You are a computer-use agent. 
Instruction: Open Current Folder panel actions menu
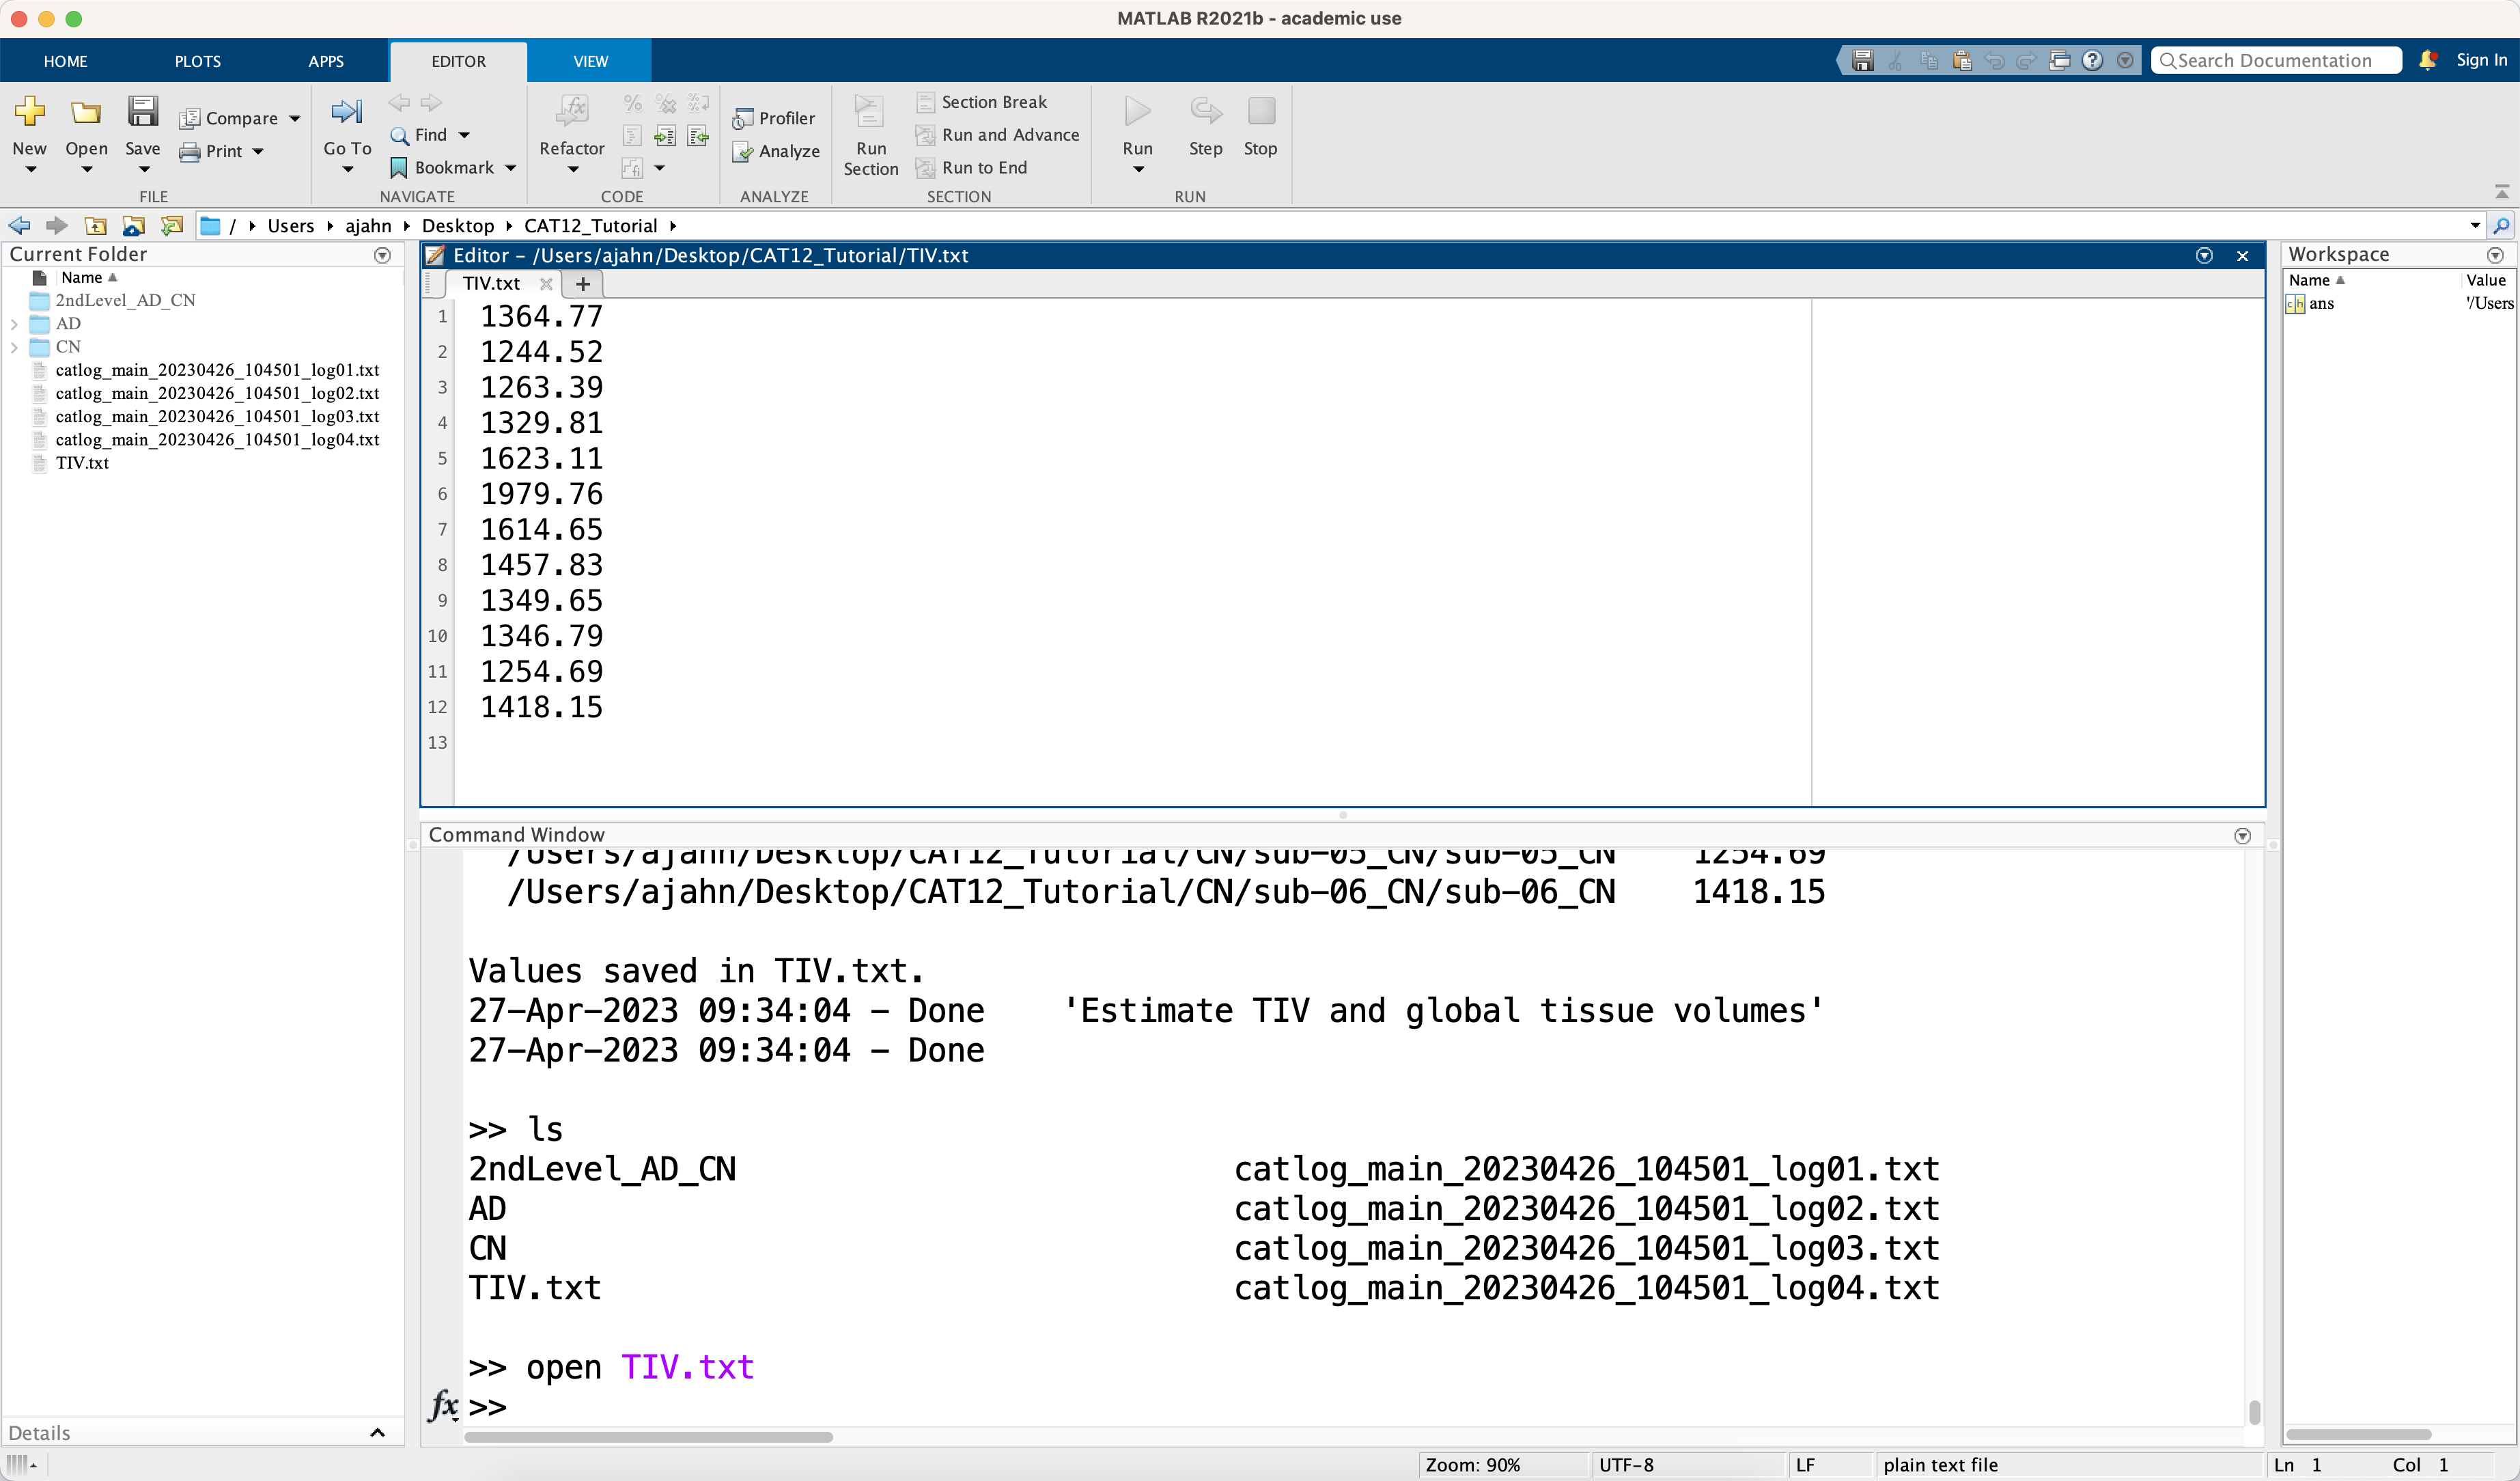pos(382,255)
